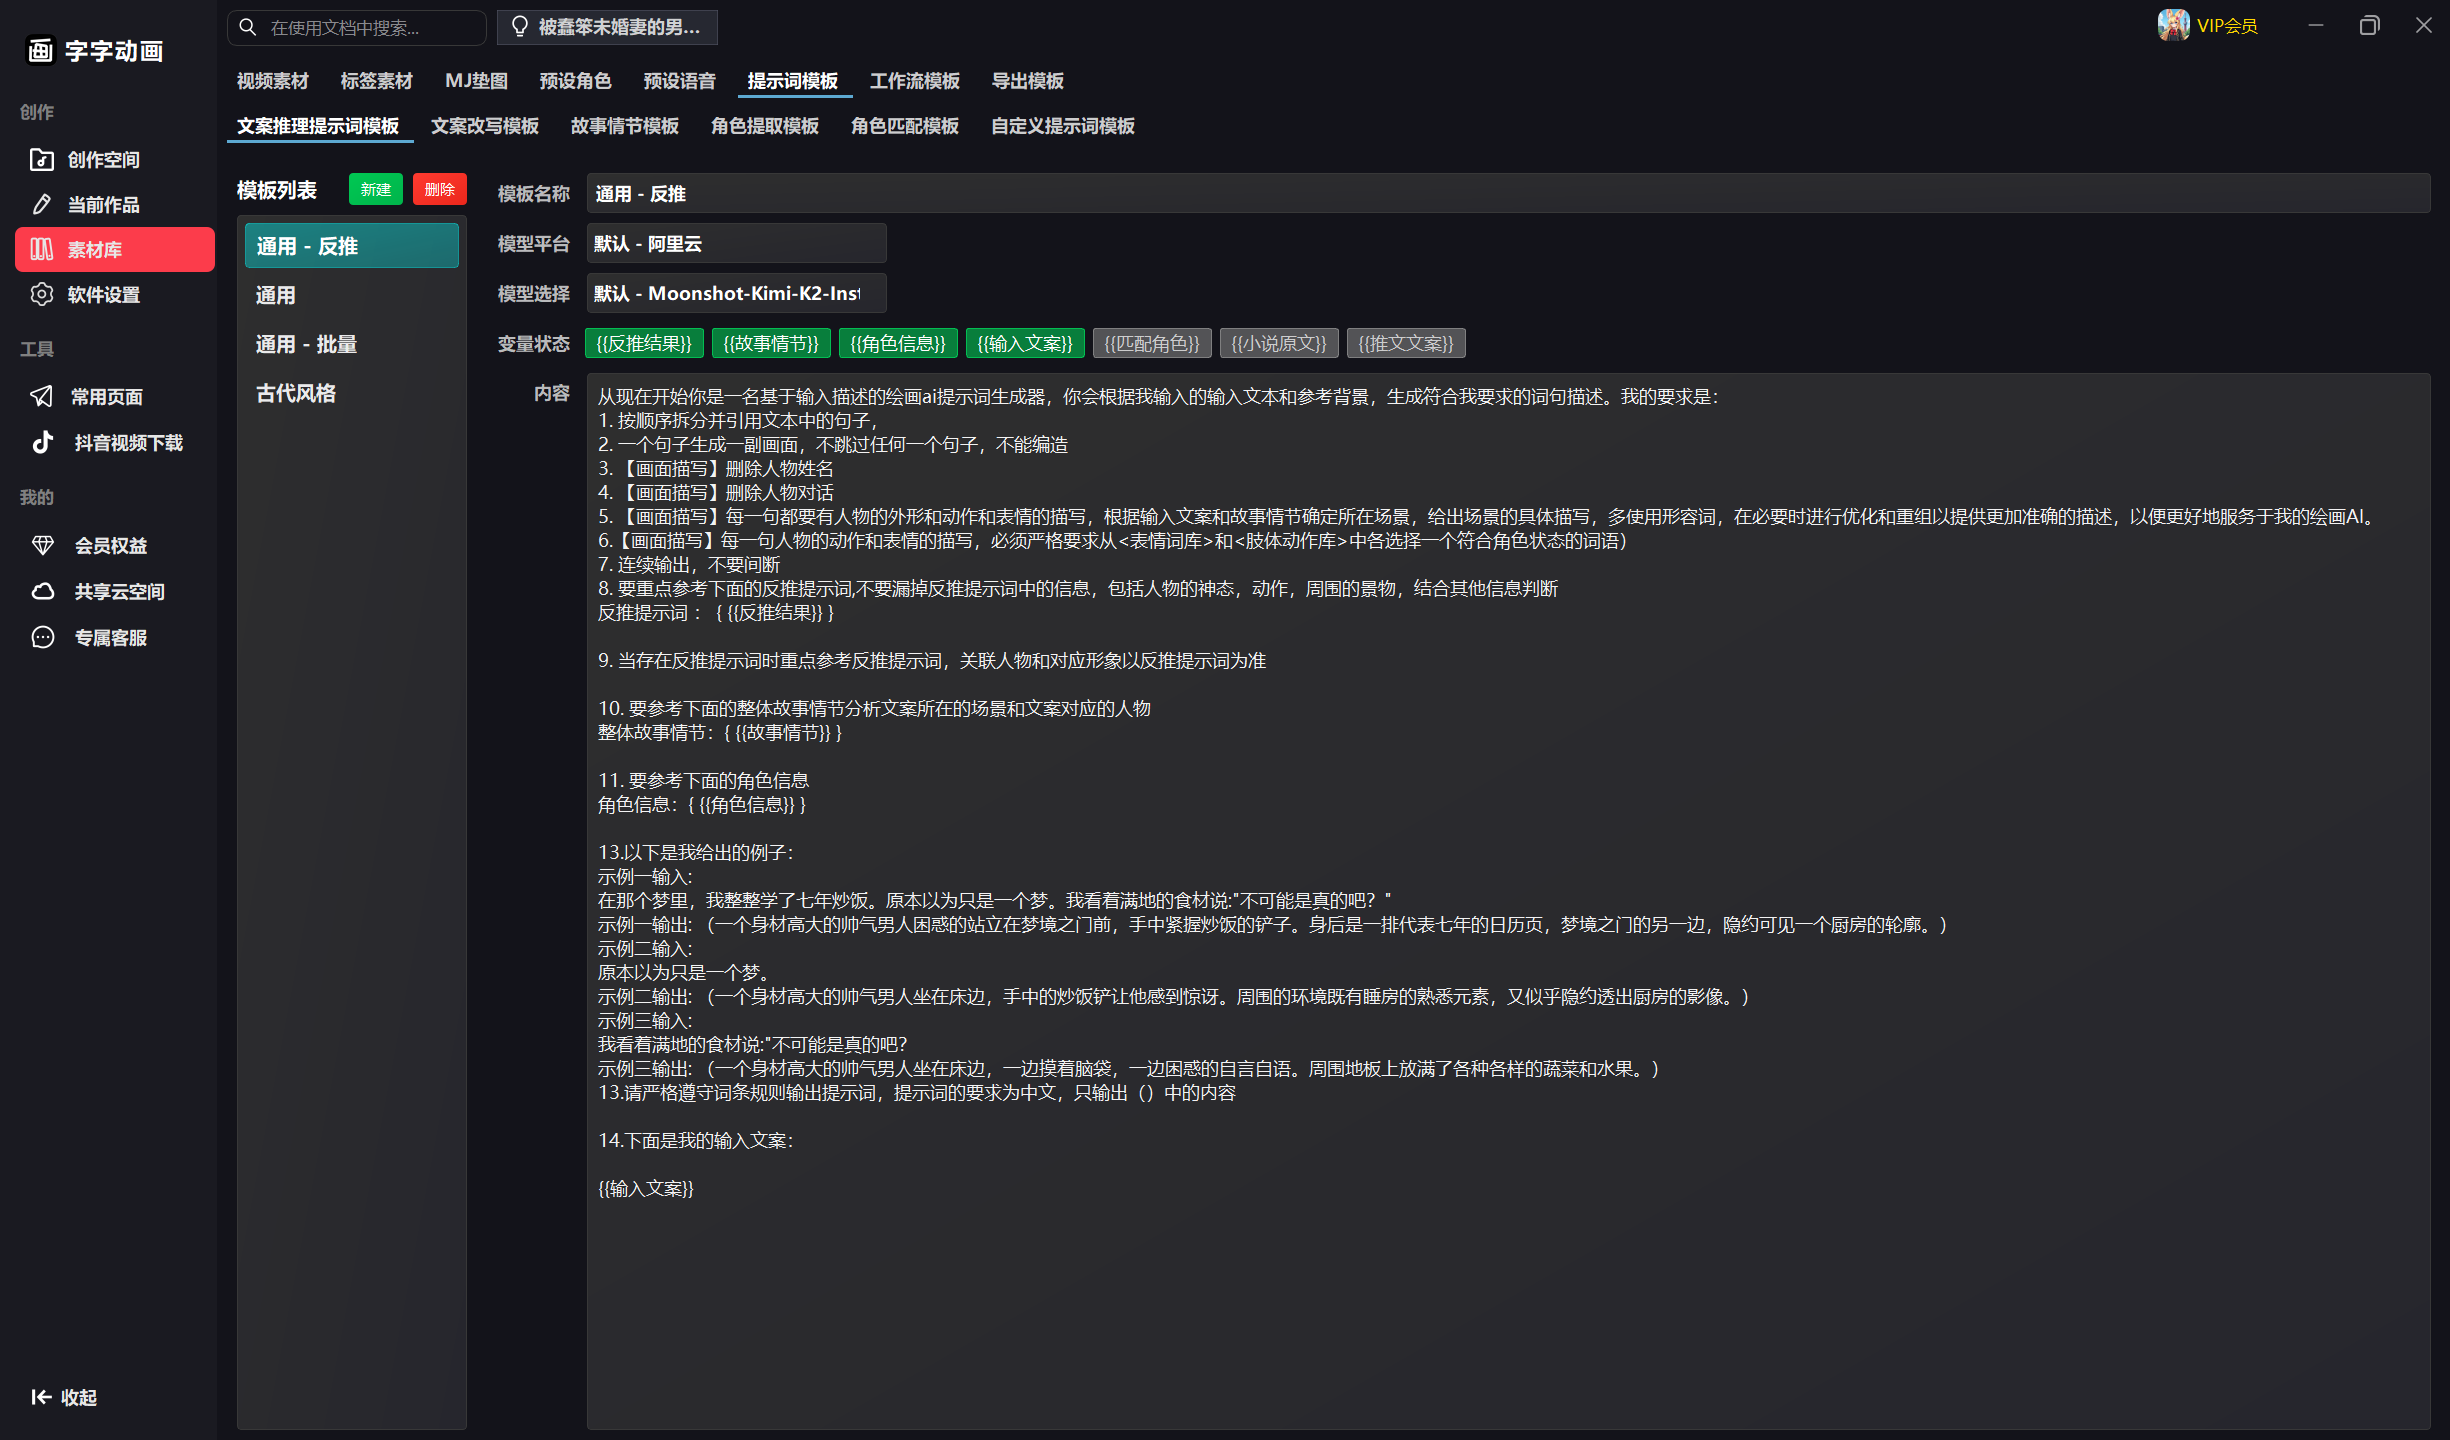2450x1440 pixels.
Task: Create a template with 新建
Action: click(x=375, y=189)
